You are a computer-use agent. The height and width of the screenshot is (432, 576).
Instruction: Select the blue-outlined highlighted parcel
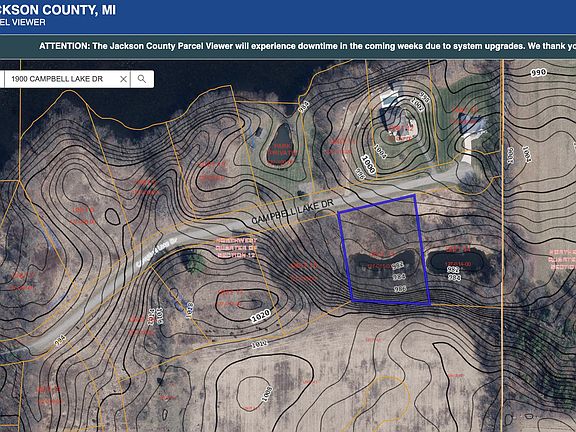pos(384,250)
